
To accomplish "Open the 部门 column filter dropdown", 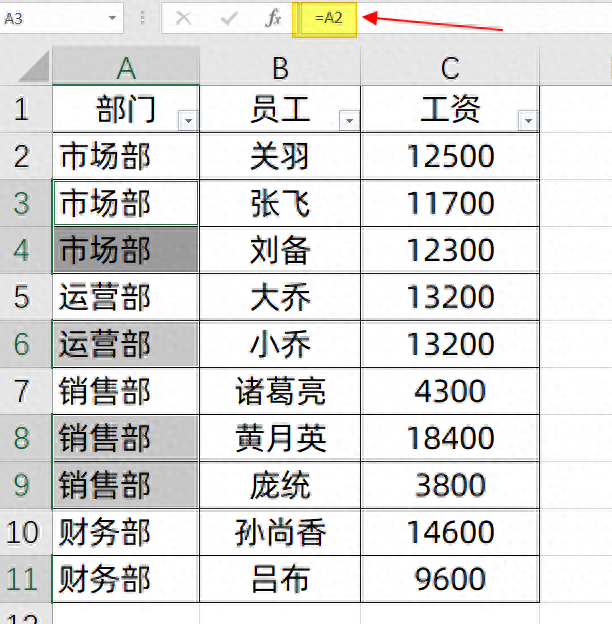I will pyautogui.click(x=188, y=121).
